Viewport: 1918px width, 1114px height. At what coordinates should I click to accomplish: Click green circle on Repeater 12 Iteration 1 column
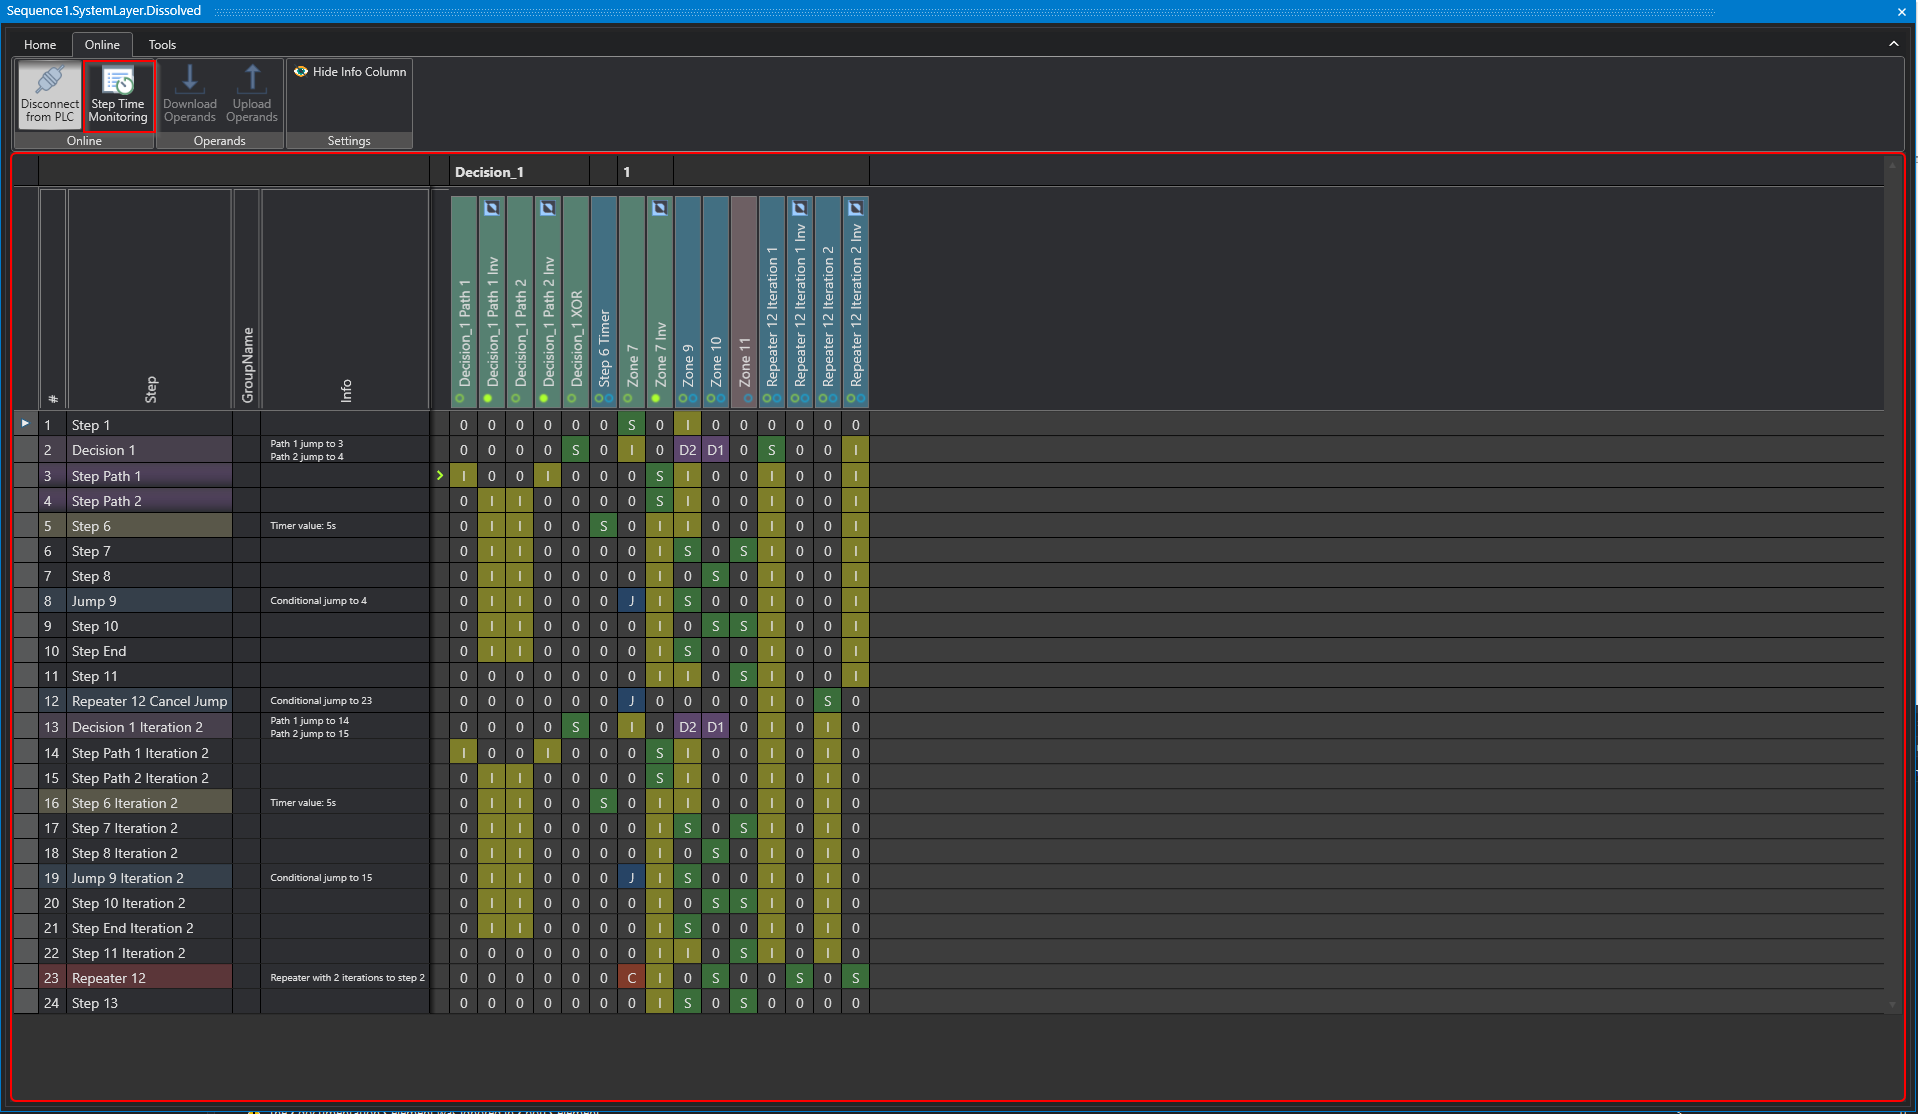[767, 398]
